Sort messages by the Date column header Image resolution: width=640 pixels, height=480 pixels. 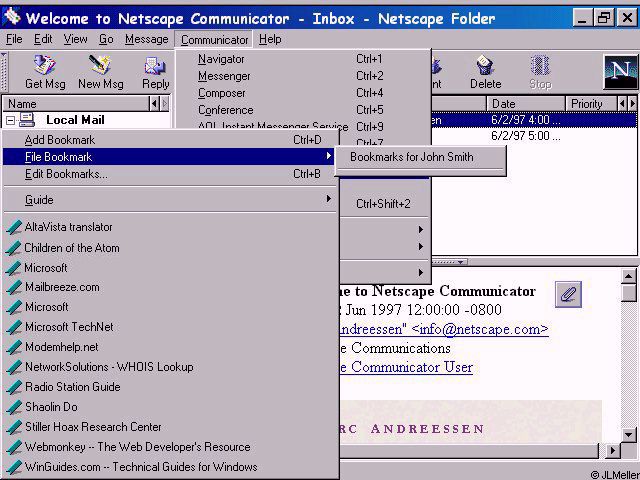click(526, 104)
